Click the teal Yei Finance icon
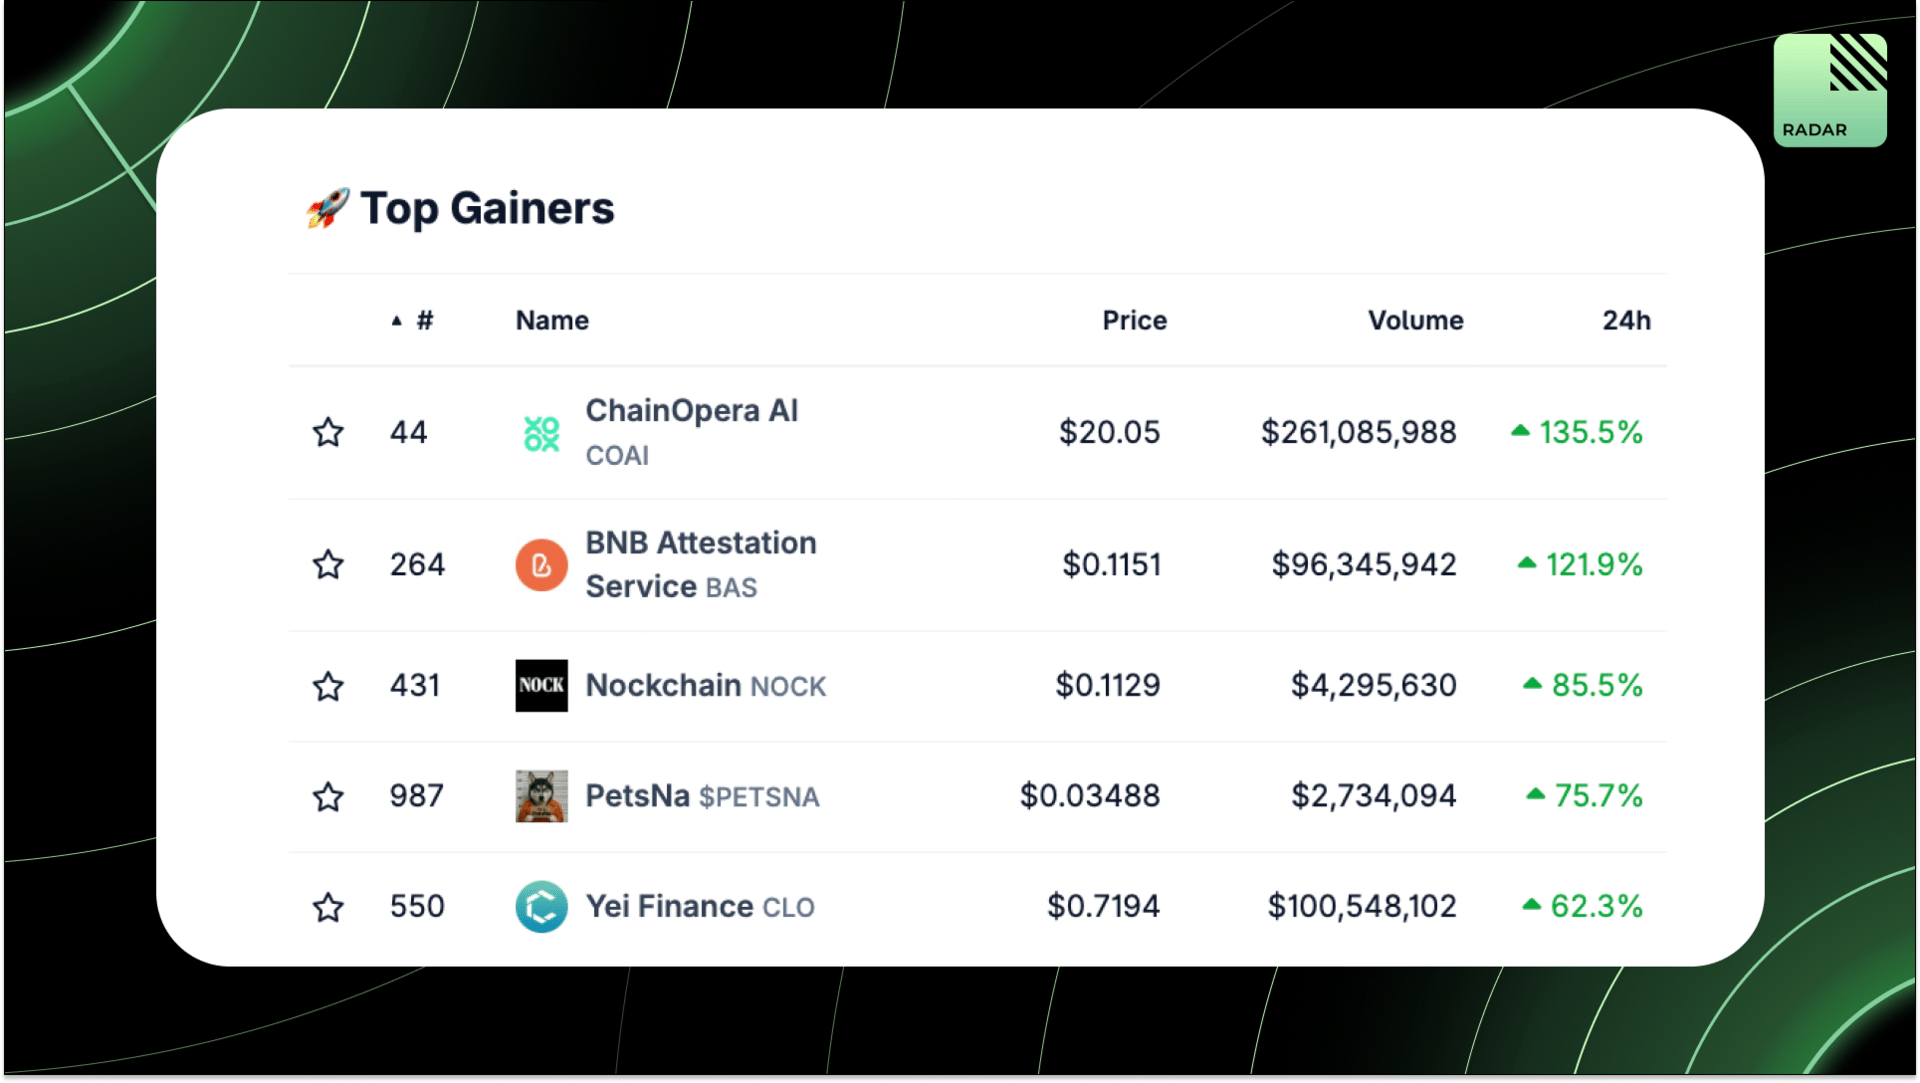The width and height of the screenshot is (1920, 1083). coord(541,906)
